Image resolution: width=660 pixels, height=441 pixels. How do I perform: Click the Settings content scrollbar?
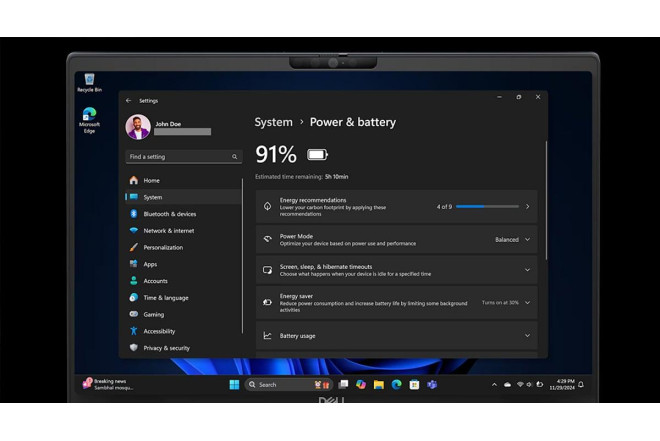[546, 200]
